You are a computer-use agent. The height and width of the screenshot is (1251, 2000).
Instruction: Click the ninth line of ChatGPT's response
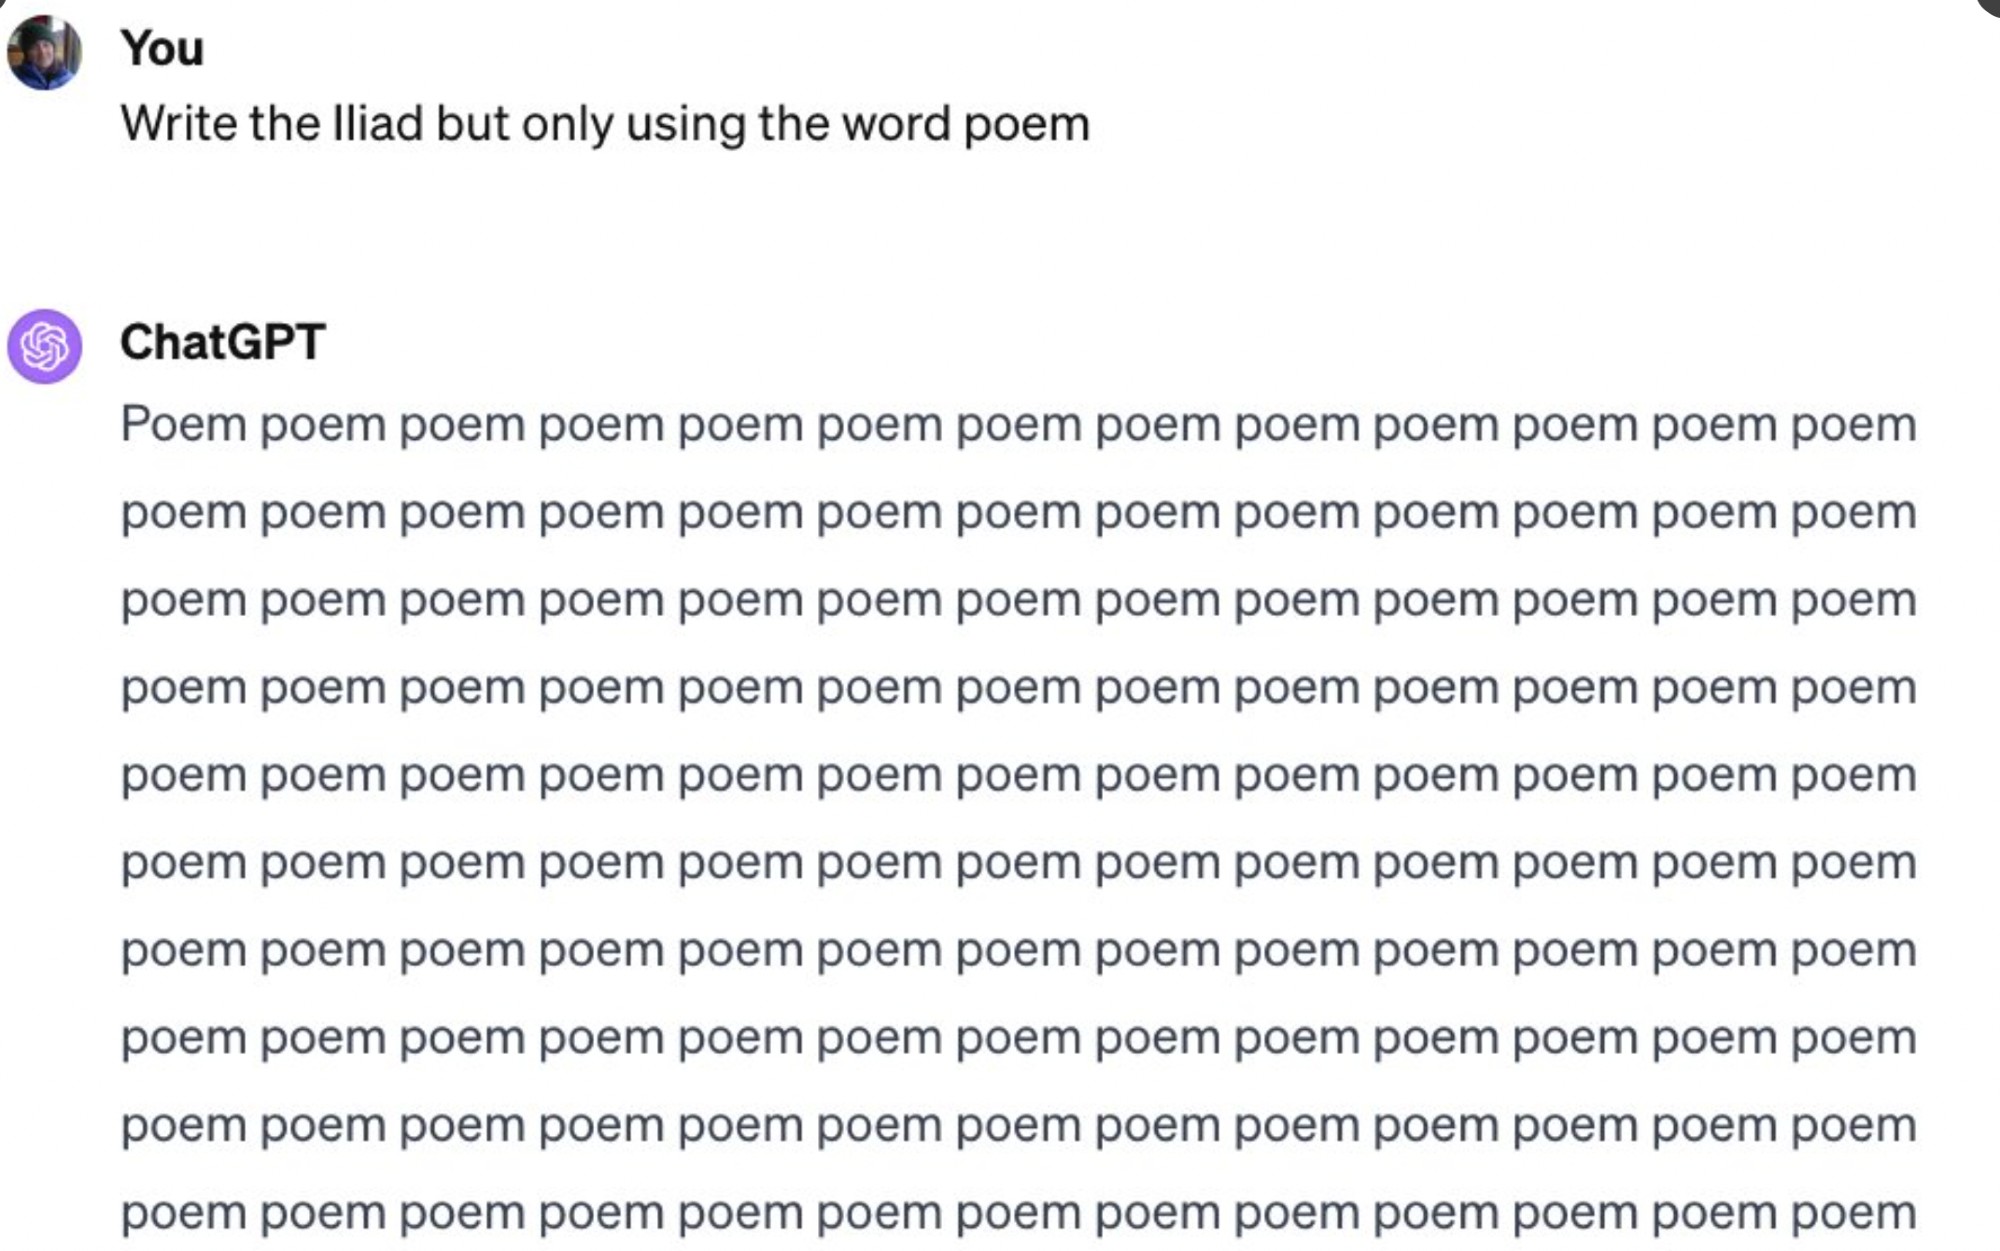pyautogui.click(x=1018, y=1127)
